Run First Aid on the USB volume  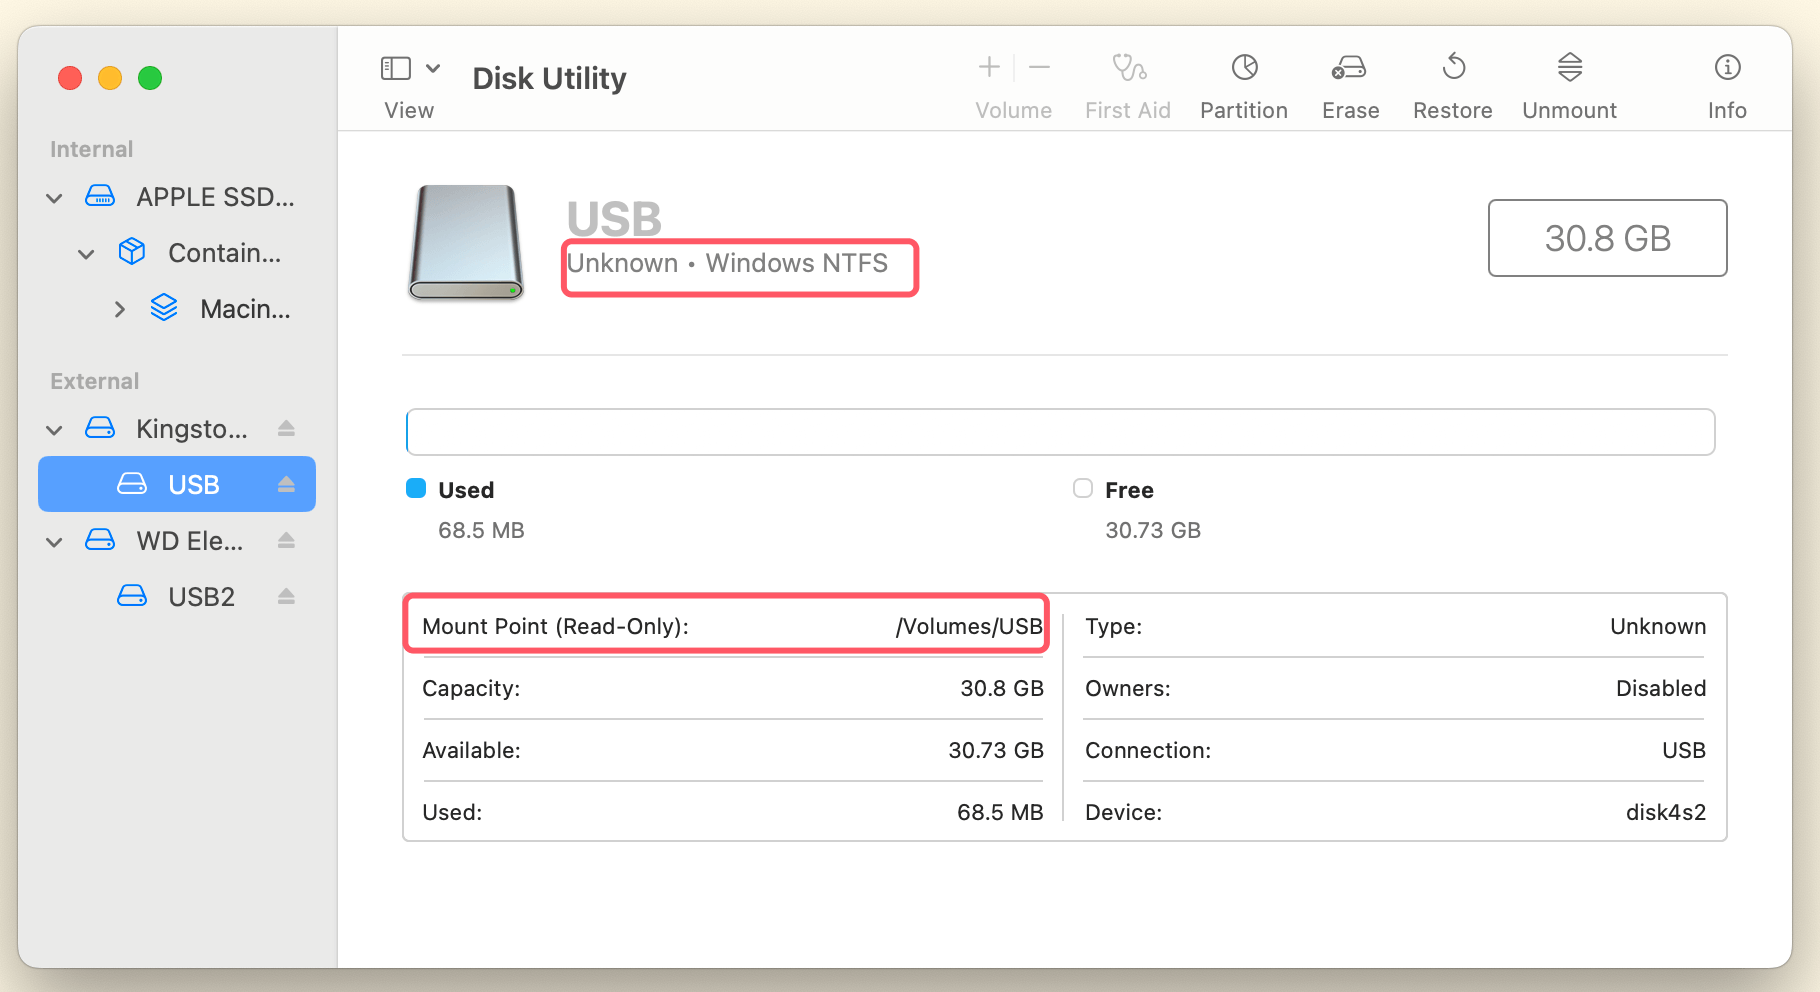coord(1128,83)
